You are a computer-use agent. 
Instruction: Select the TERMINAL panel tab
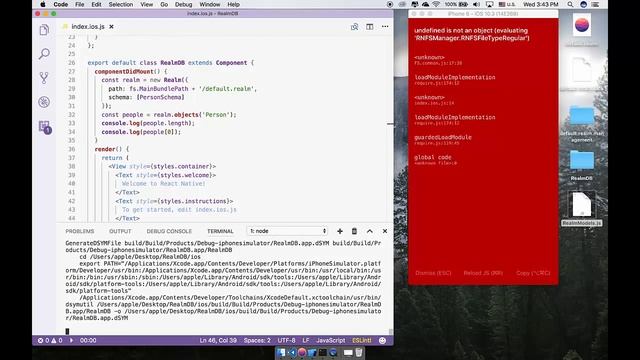(x=220, y=231)
